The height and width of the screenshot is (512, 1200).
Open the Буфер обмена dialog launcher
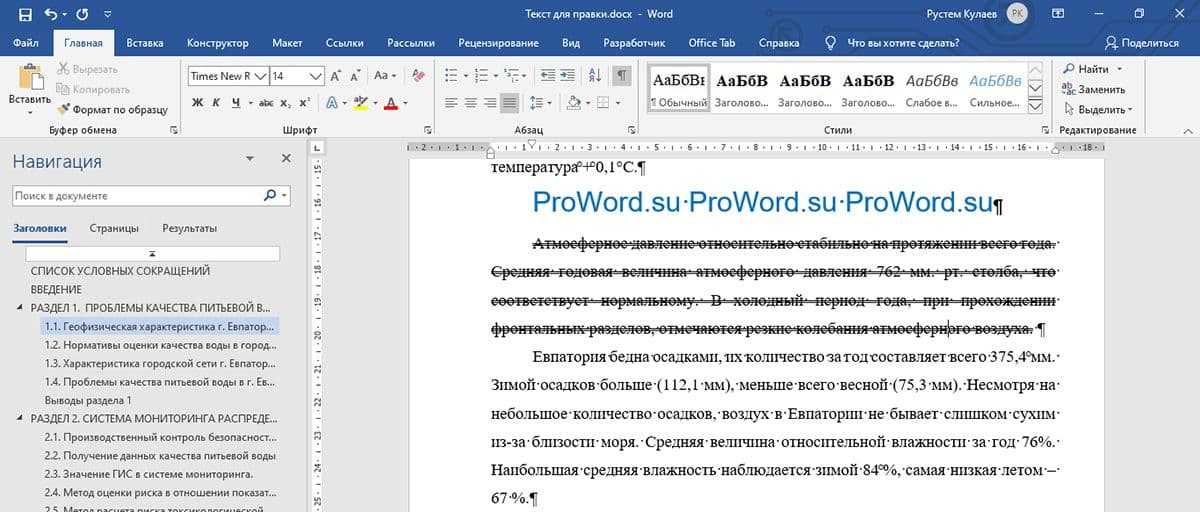(x=174, y=131)
